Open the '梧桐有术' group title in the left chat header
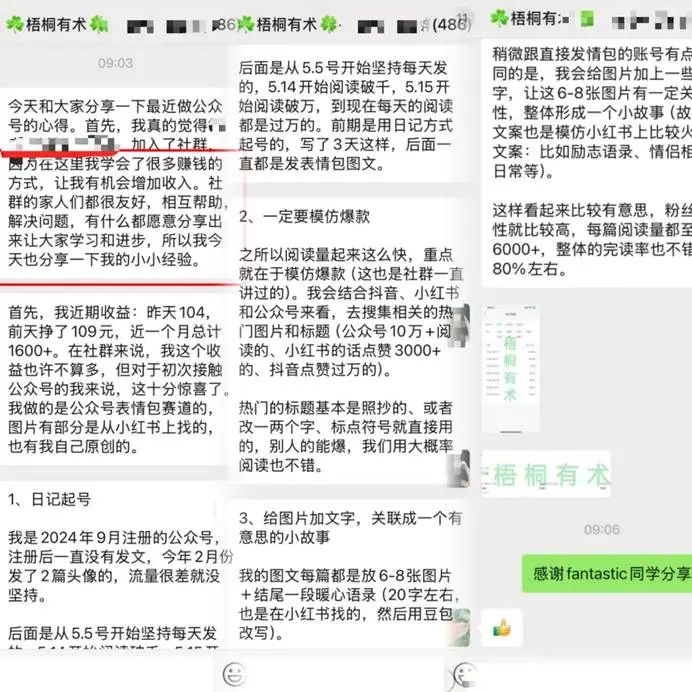692x692 pixels. click(56, 24)
